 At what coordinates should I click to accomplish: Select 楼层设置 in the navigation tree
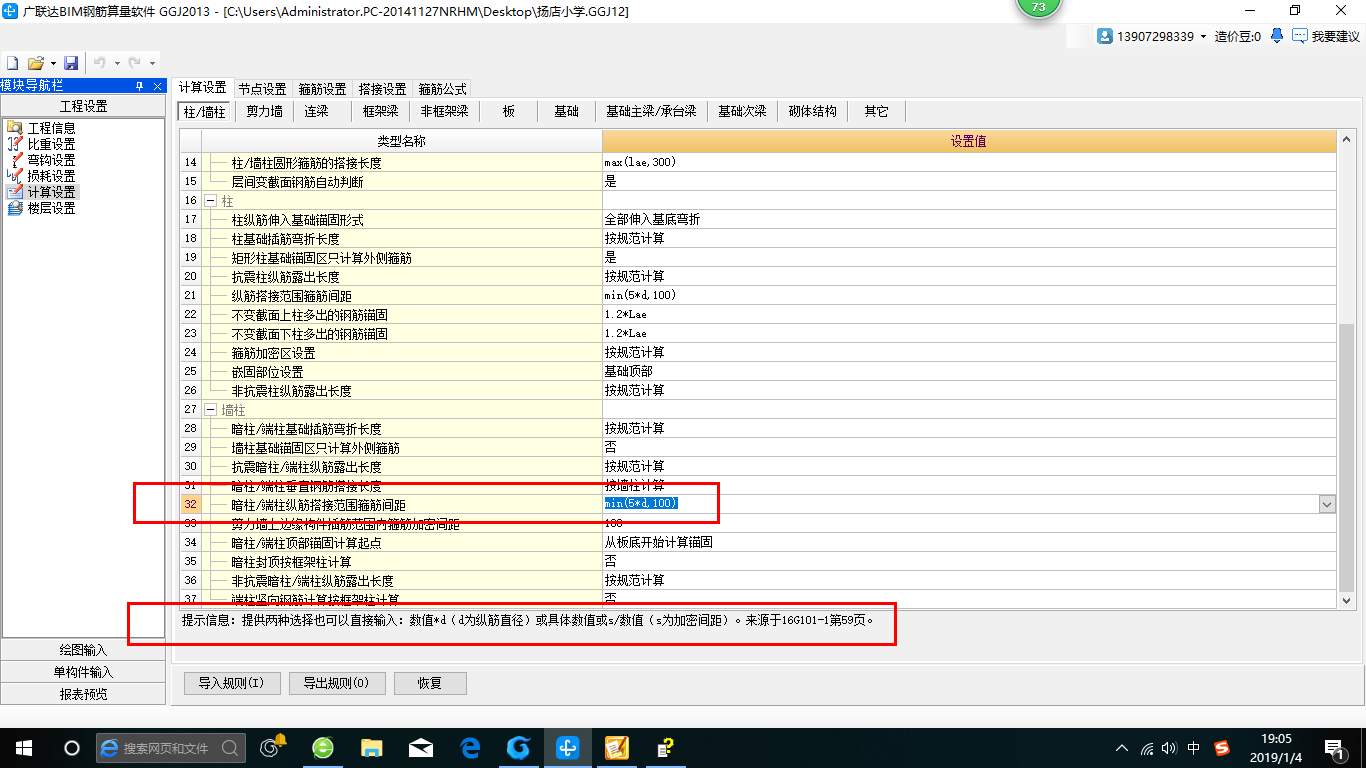click(x=51, y=208)
